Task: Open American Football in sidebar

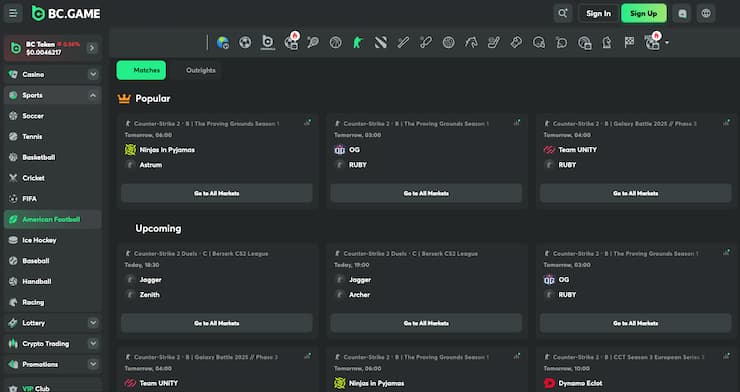Action: [x=52, y=219]
